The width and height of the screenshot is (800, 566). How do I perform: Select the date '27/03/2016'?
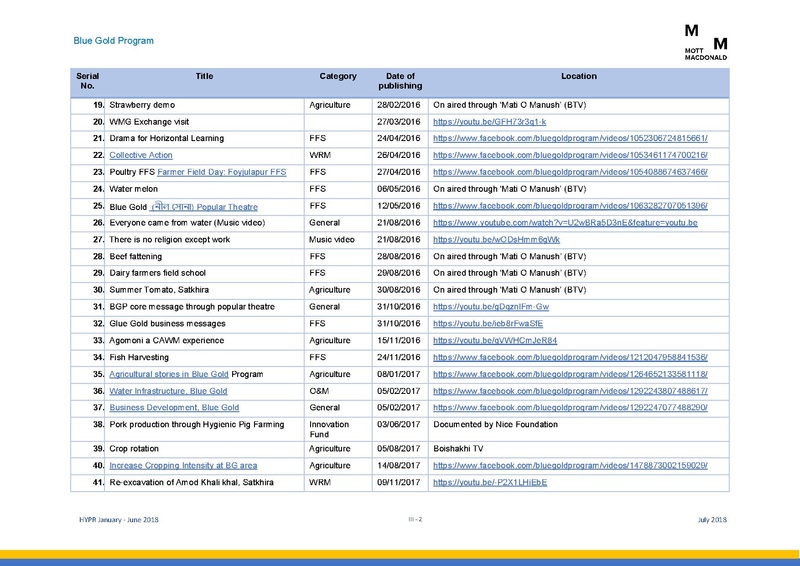pos(398,121)
